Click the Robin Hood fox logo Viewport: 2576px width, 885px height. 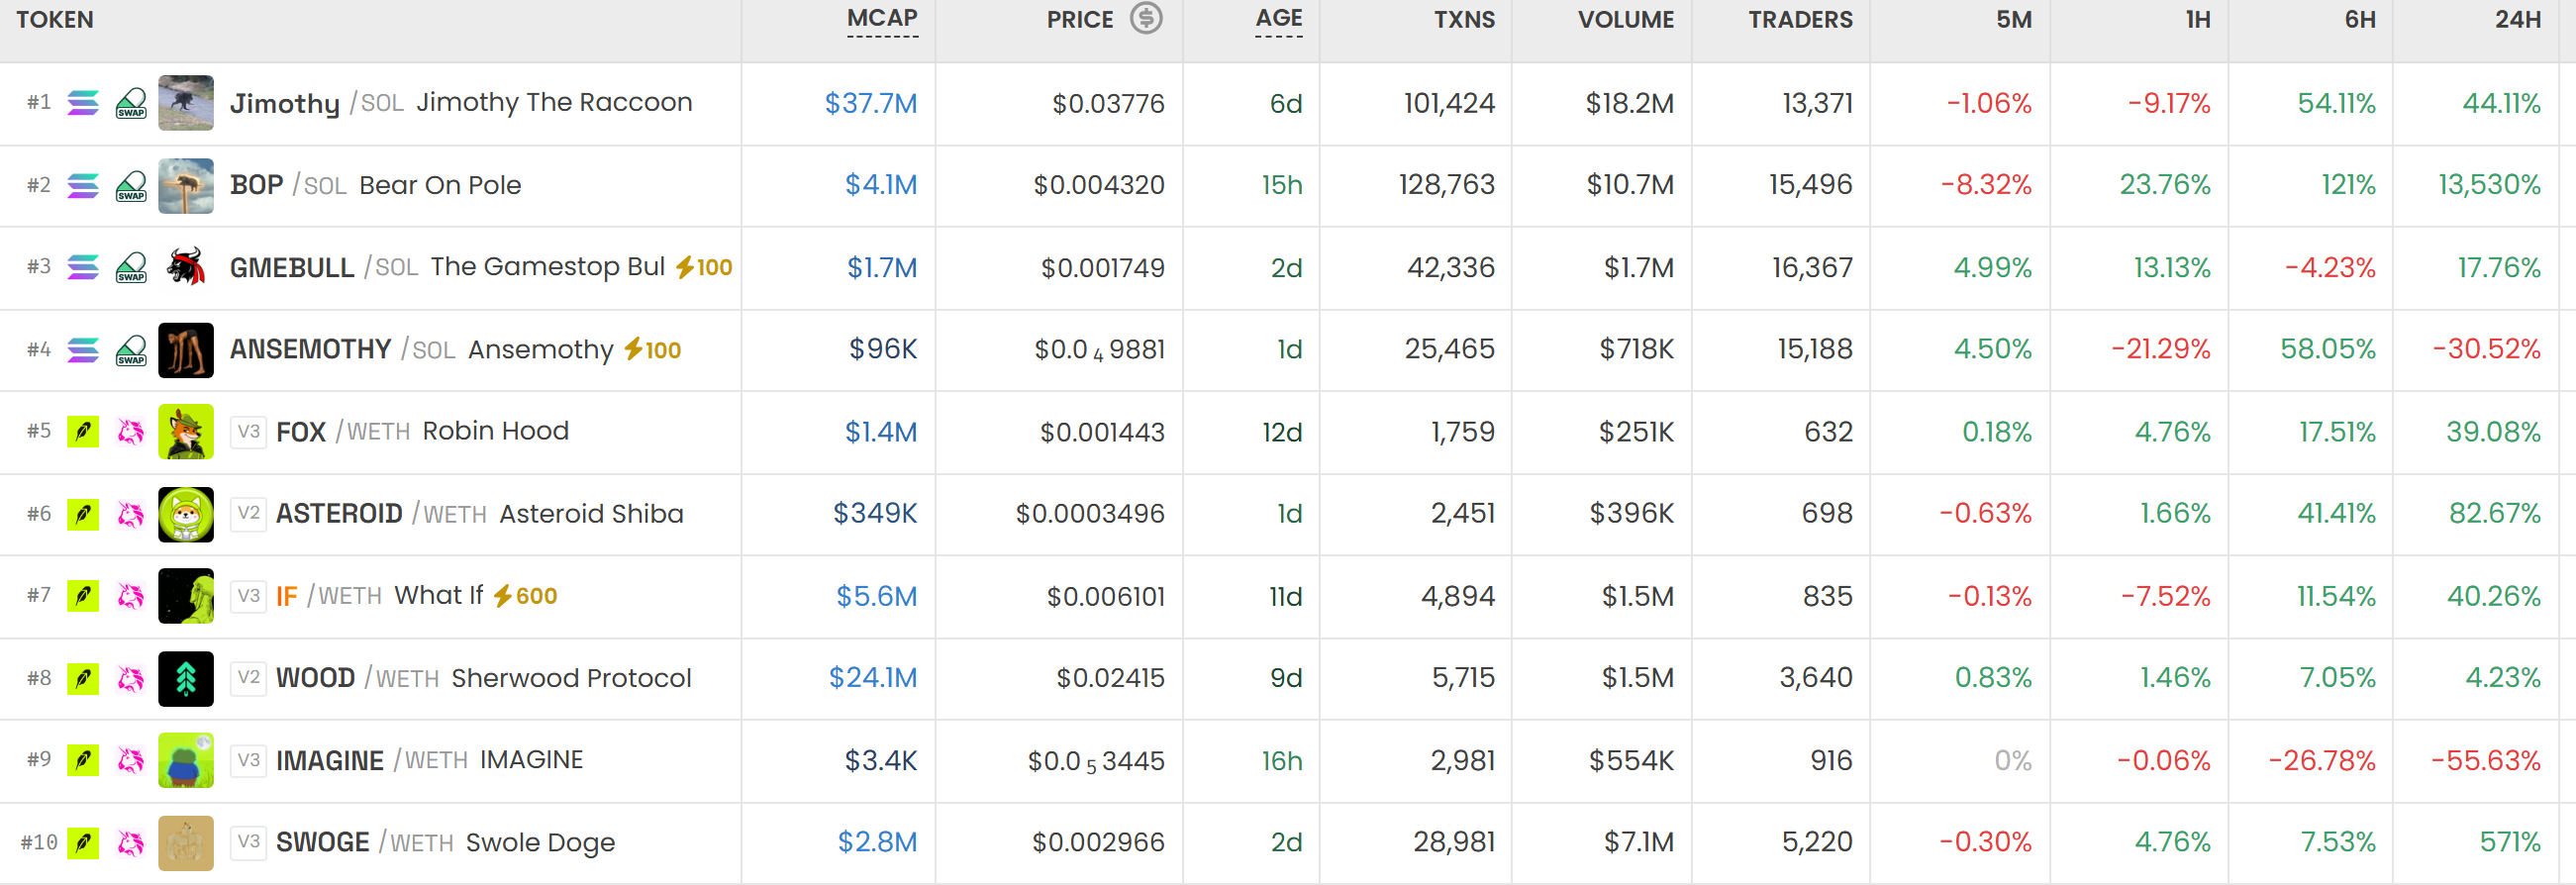(186, 432)
